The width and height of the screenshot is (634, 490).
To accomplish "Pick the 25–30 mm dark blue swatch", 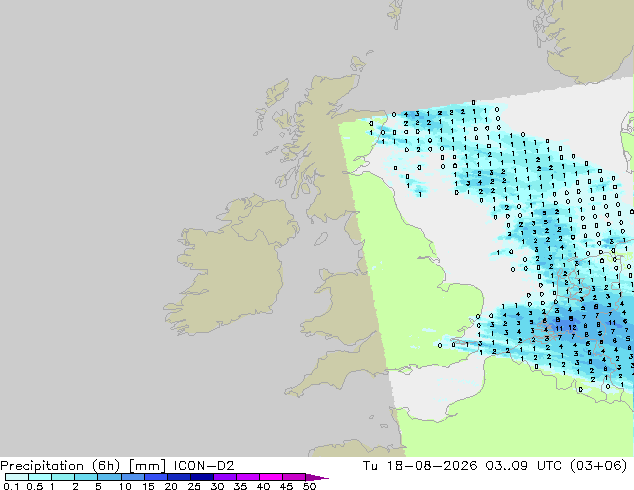I will click(202, 477).
